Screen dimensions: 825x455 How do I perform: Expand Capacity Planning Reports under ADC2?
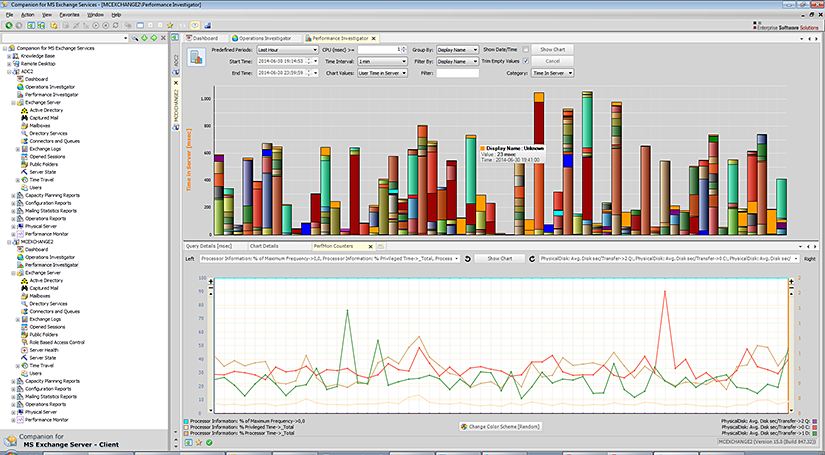click(14, 195)
